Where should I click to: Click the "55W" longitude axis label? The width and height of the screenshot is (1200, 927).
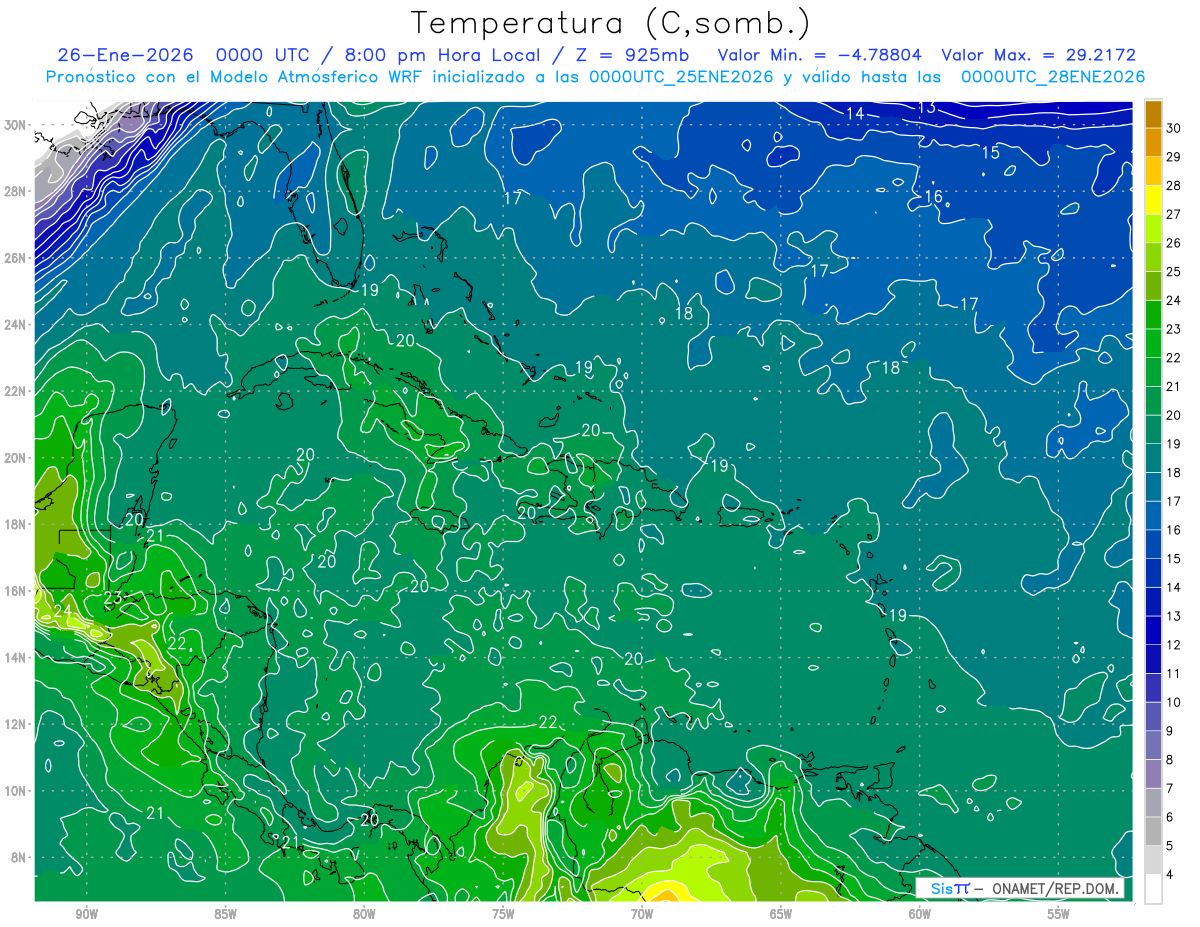click(x=1059, y=914)
